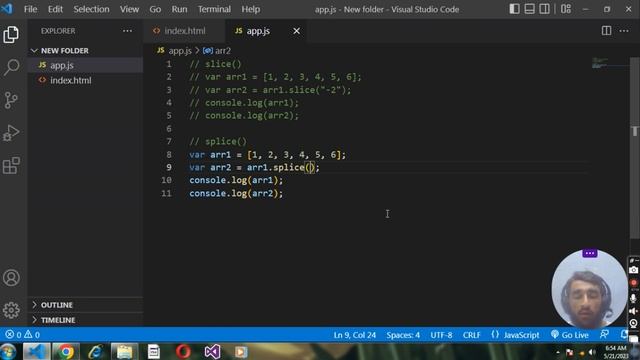Click app.js in the breadcrumb
640x360 pixels.
180,51
